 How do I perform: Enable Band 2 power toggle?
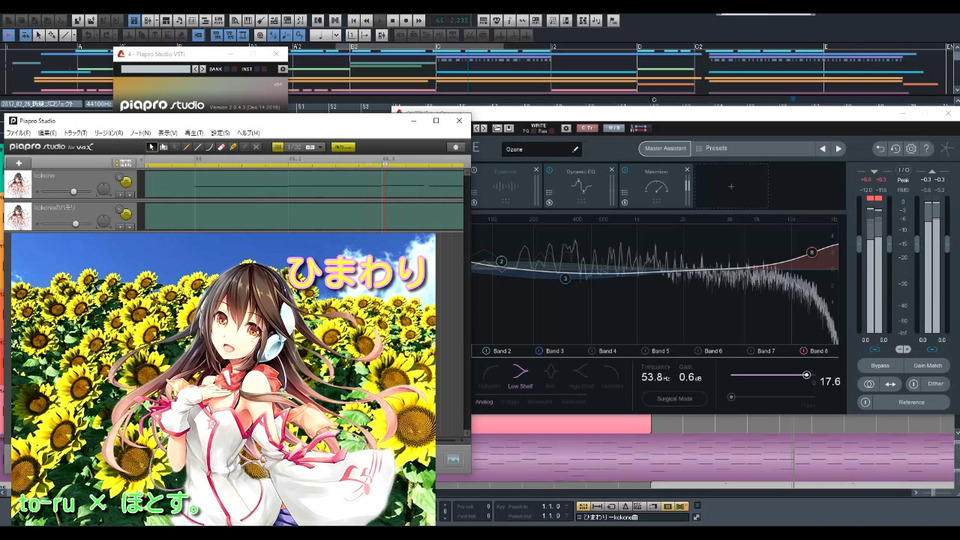[x=486, y=351]
